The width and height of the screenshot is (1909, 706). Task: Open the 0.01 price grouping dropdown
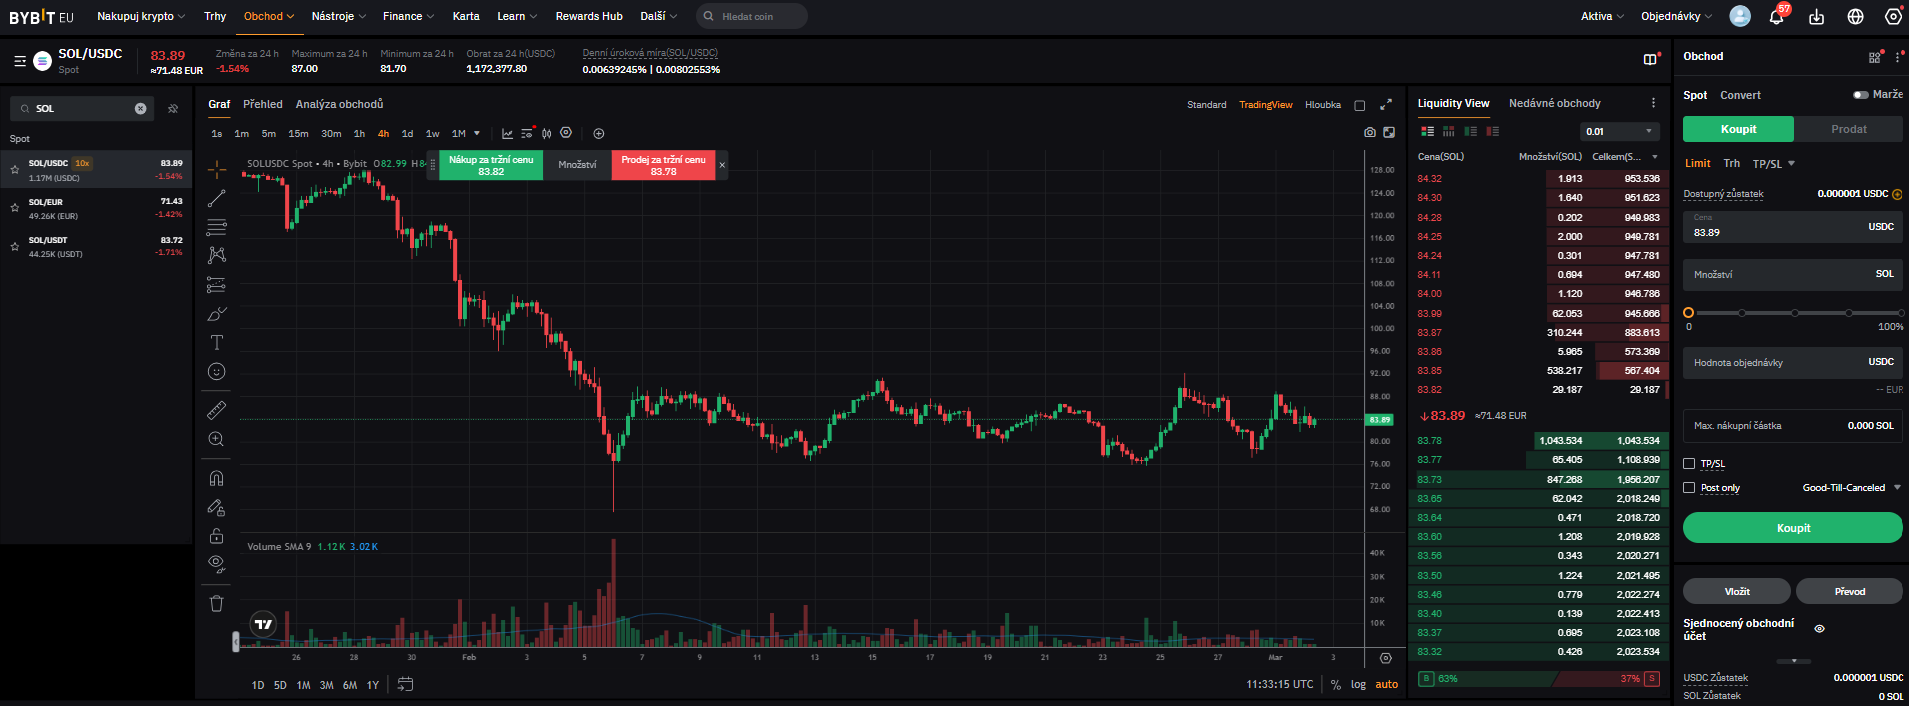[x=1620, y=132]
